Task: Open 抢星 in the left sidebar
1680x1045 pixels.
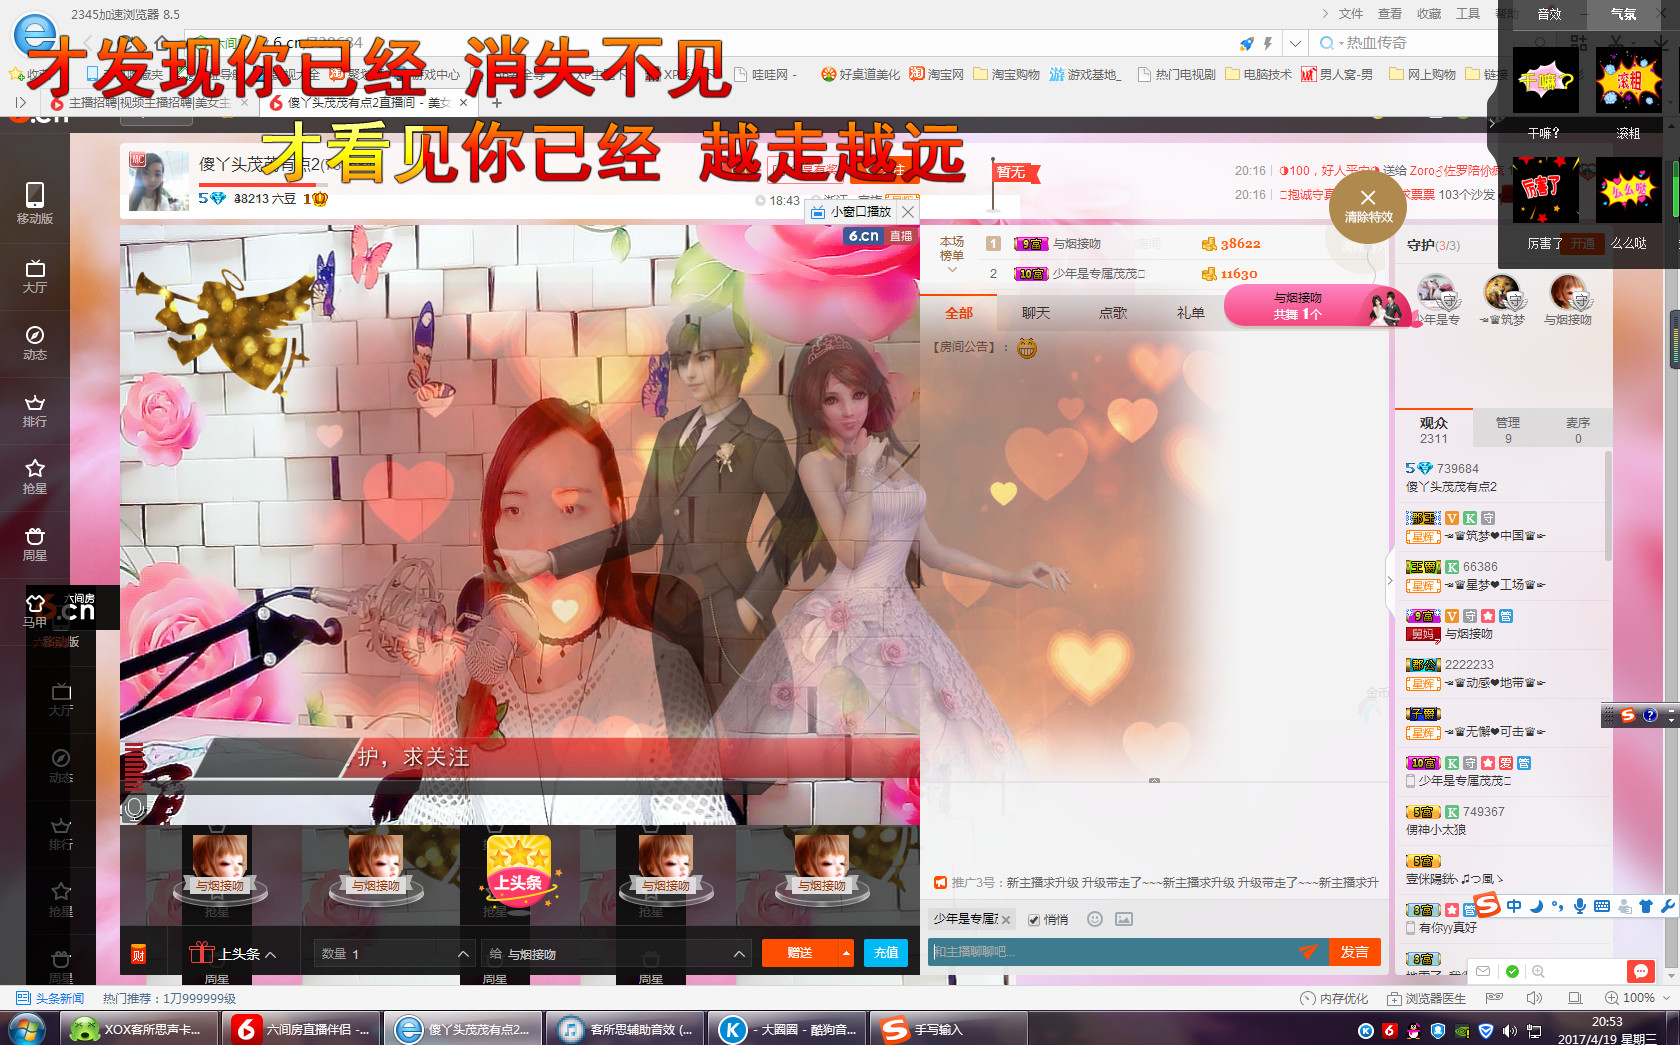Action: [34, 477]
